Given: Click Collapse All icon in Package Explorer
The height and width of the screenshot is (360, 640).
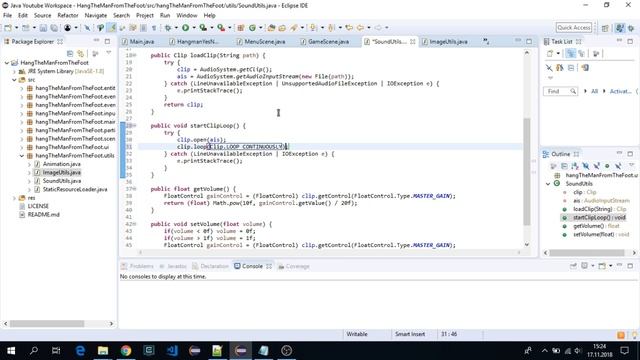Looking at the screenshot, I should pos(70,53).
